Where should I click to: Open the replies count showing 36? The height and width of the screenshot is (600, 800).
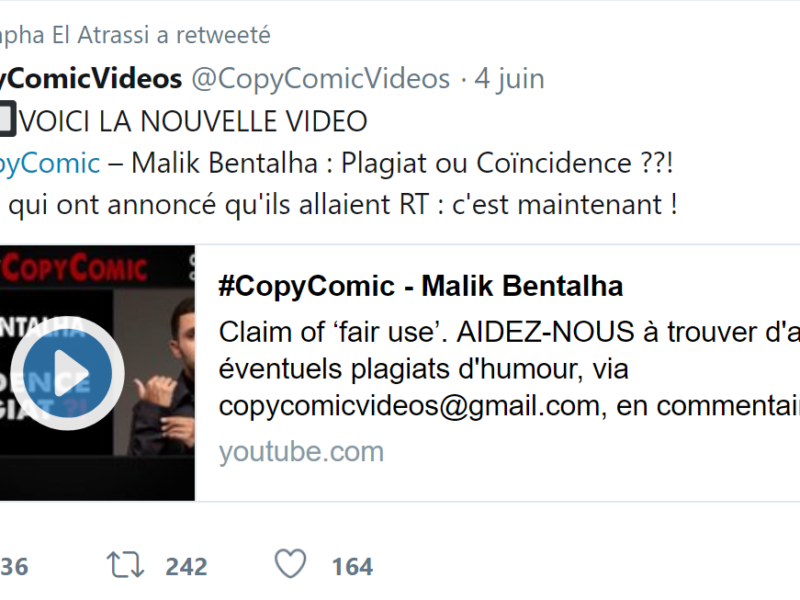point(14,567)
